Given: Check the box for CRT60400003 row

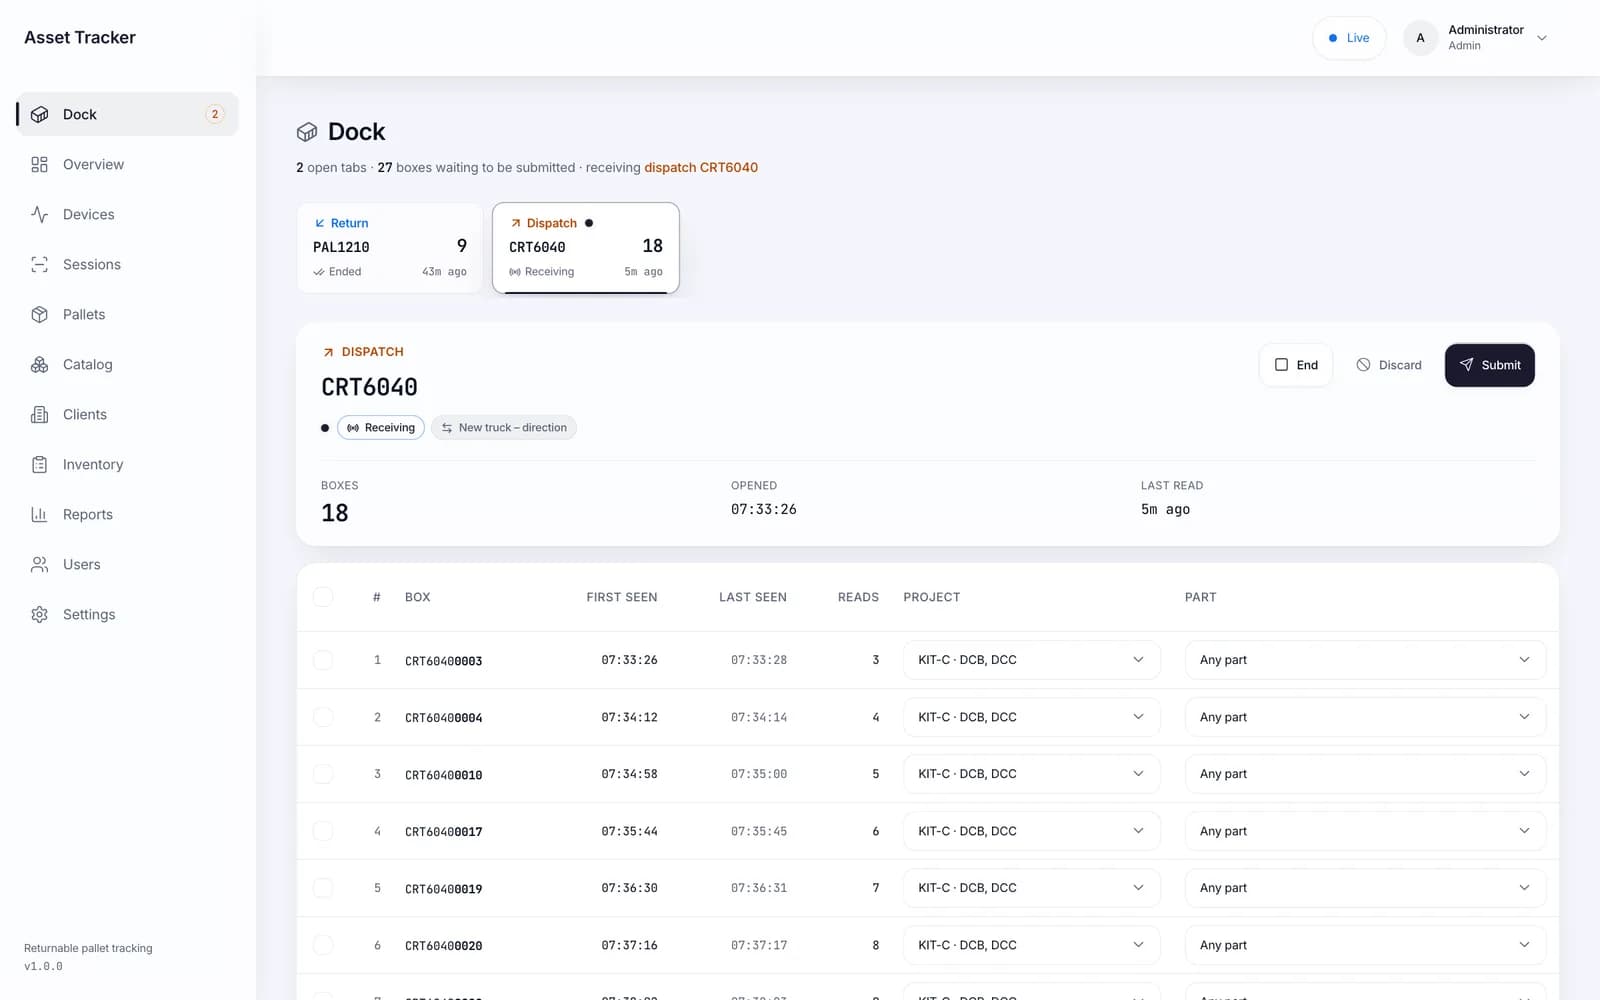Looking at the screenshot, I should (323, 660).
